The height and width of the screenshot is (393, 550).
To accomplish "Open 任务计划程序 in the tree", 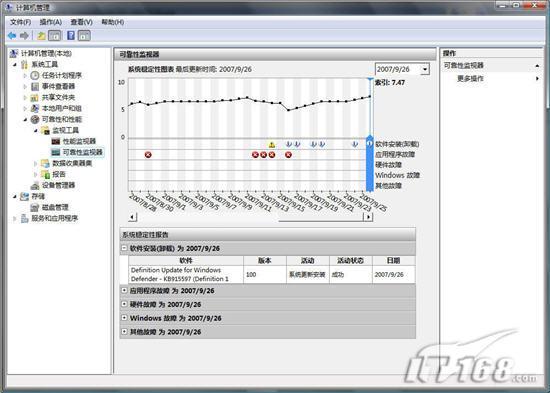I will point(62,75).
